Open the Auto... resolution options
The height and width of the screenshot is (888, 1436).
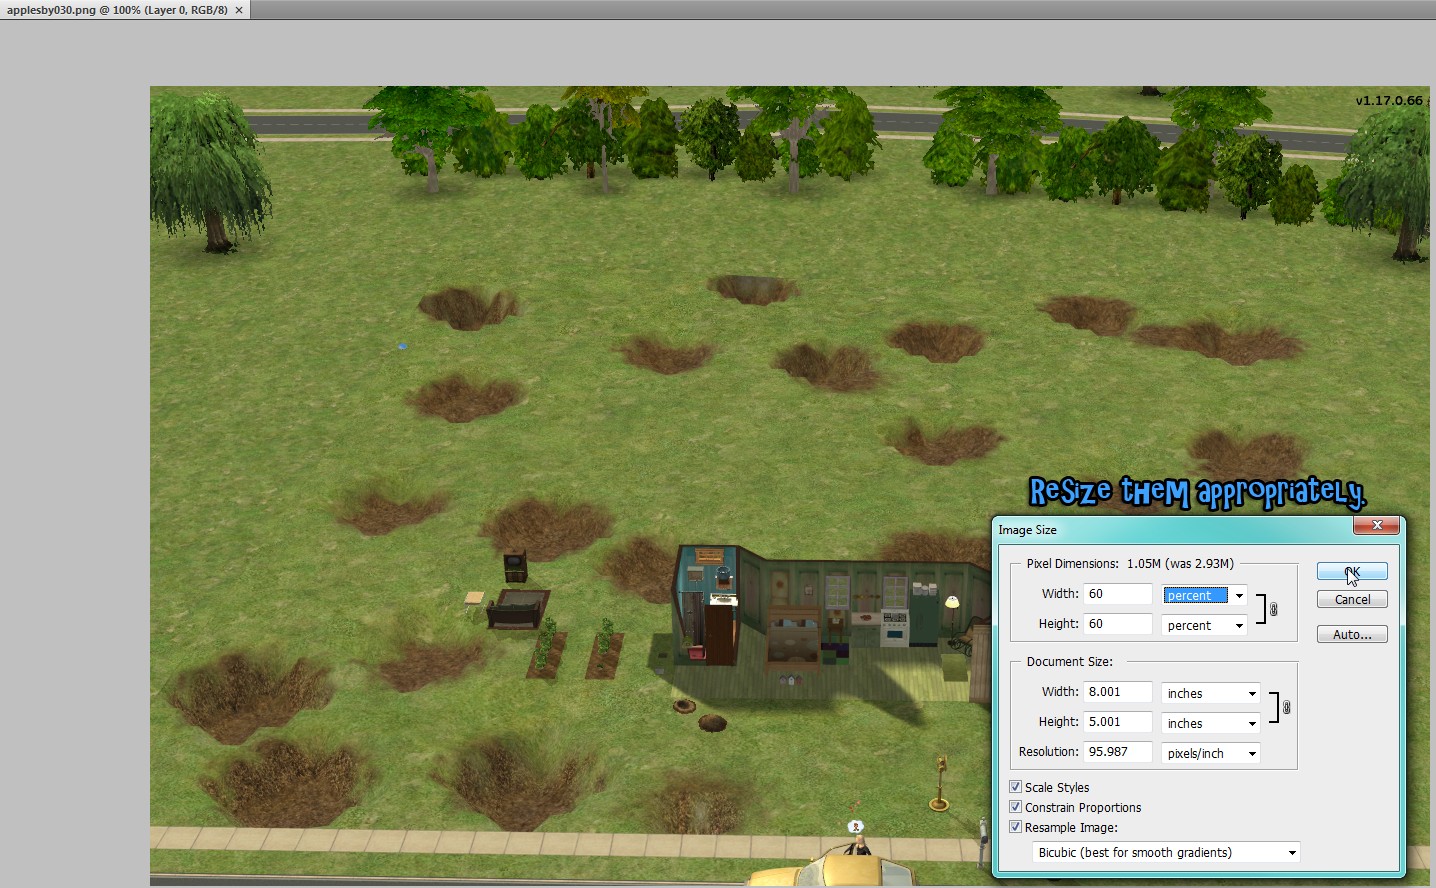pyautogui.click(x=1352, y=634)
